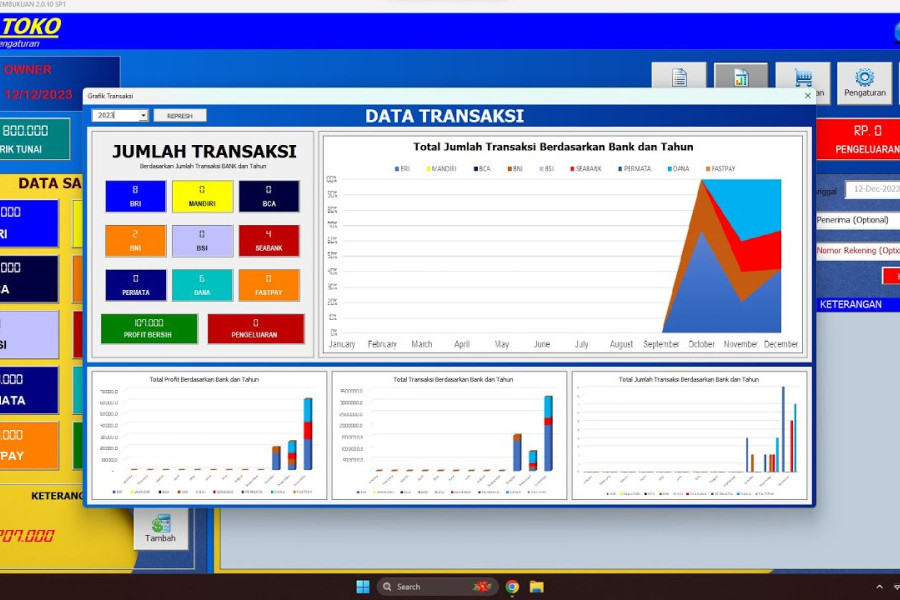Click the bottom-right Total Jumlah Transaksi chart

tap(689, 435)
